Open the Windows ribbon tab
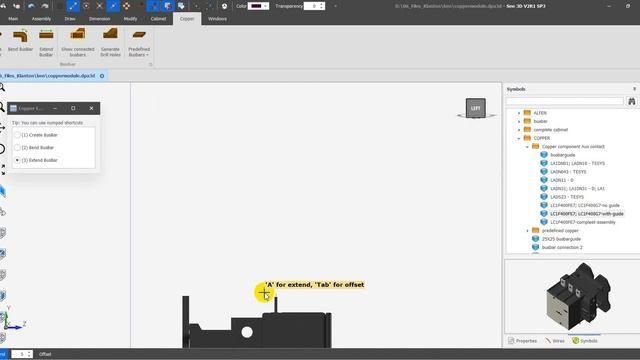Viewport: 640px width, 360px height. click(x=217, y=19)
